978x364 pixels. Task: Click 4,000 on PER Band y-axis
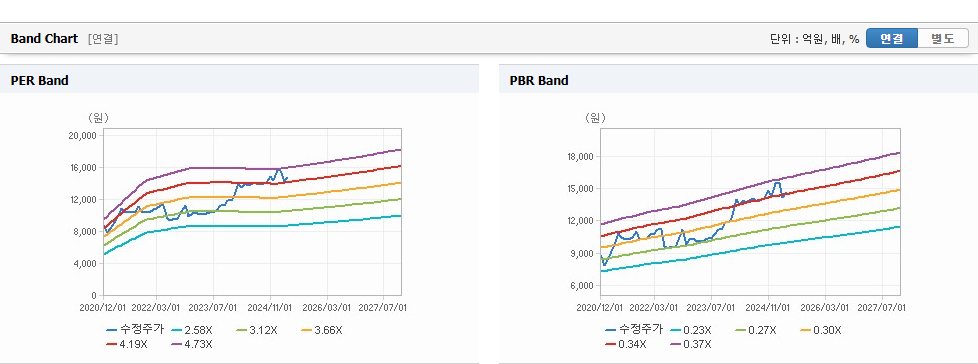point(85,263)
